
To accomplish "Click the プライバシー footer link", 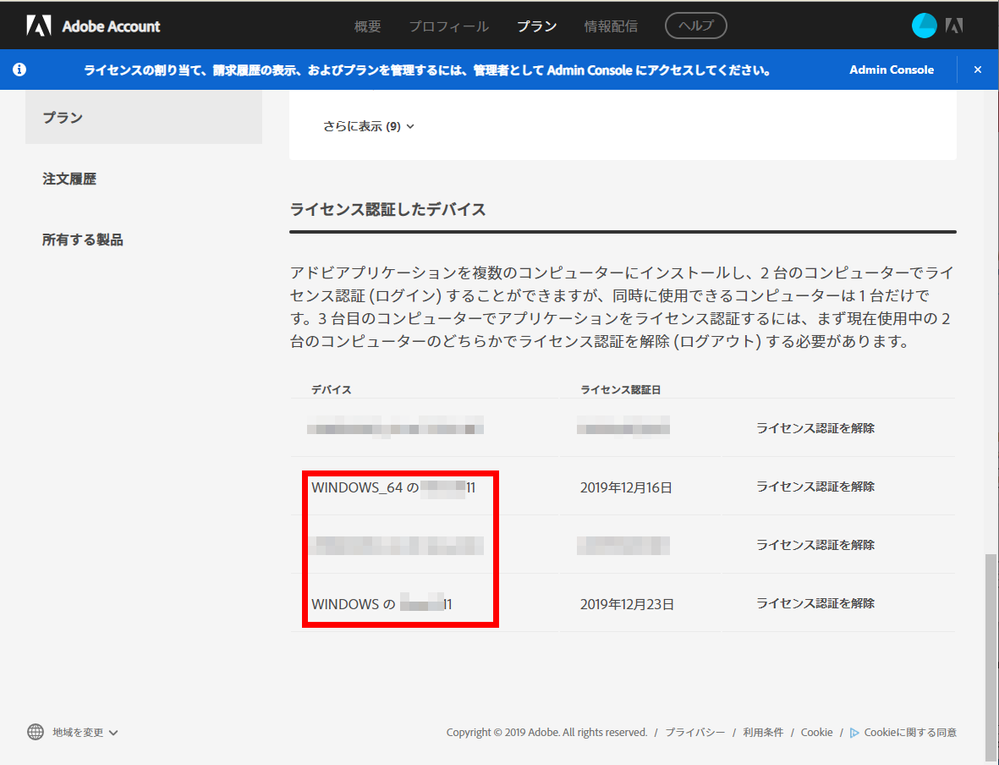I will [x=695, y=733].
